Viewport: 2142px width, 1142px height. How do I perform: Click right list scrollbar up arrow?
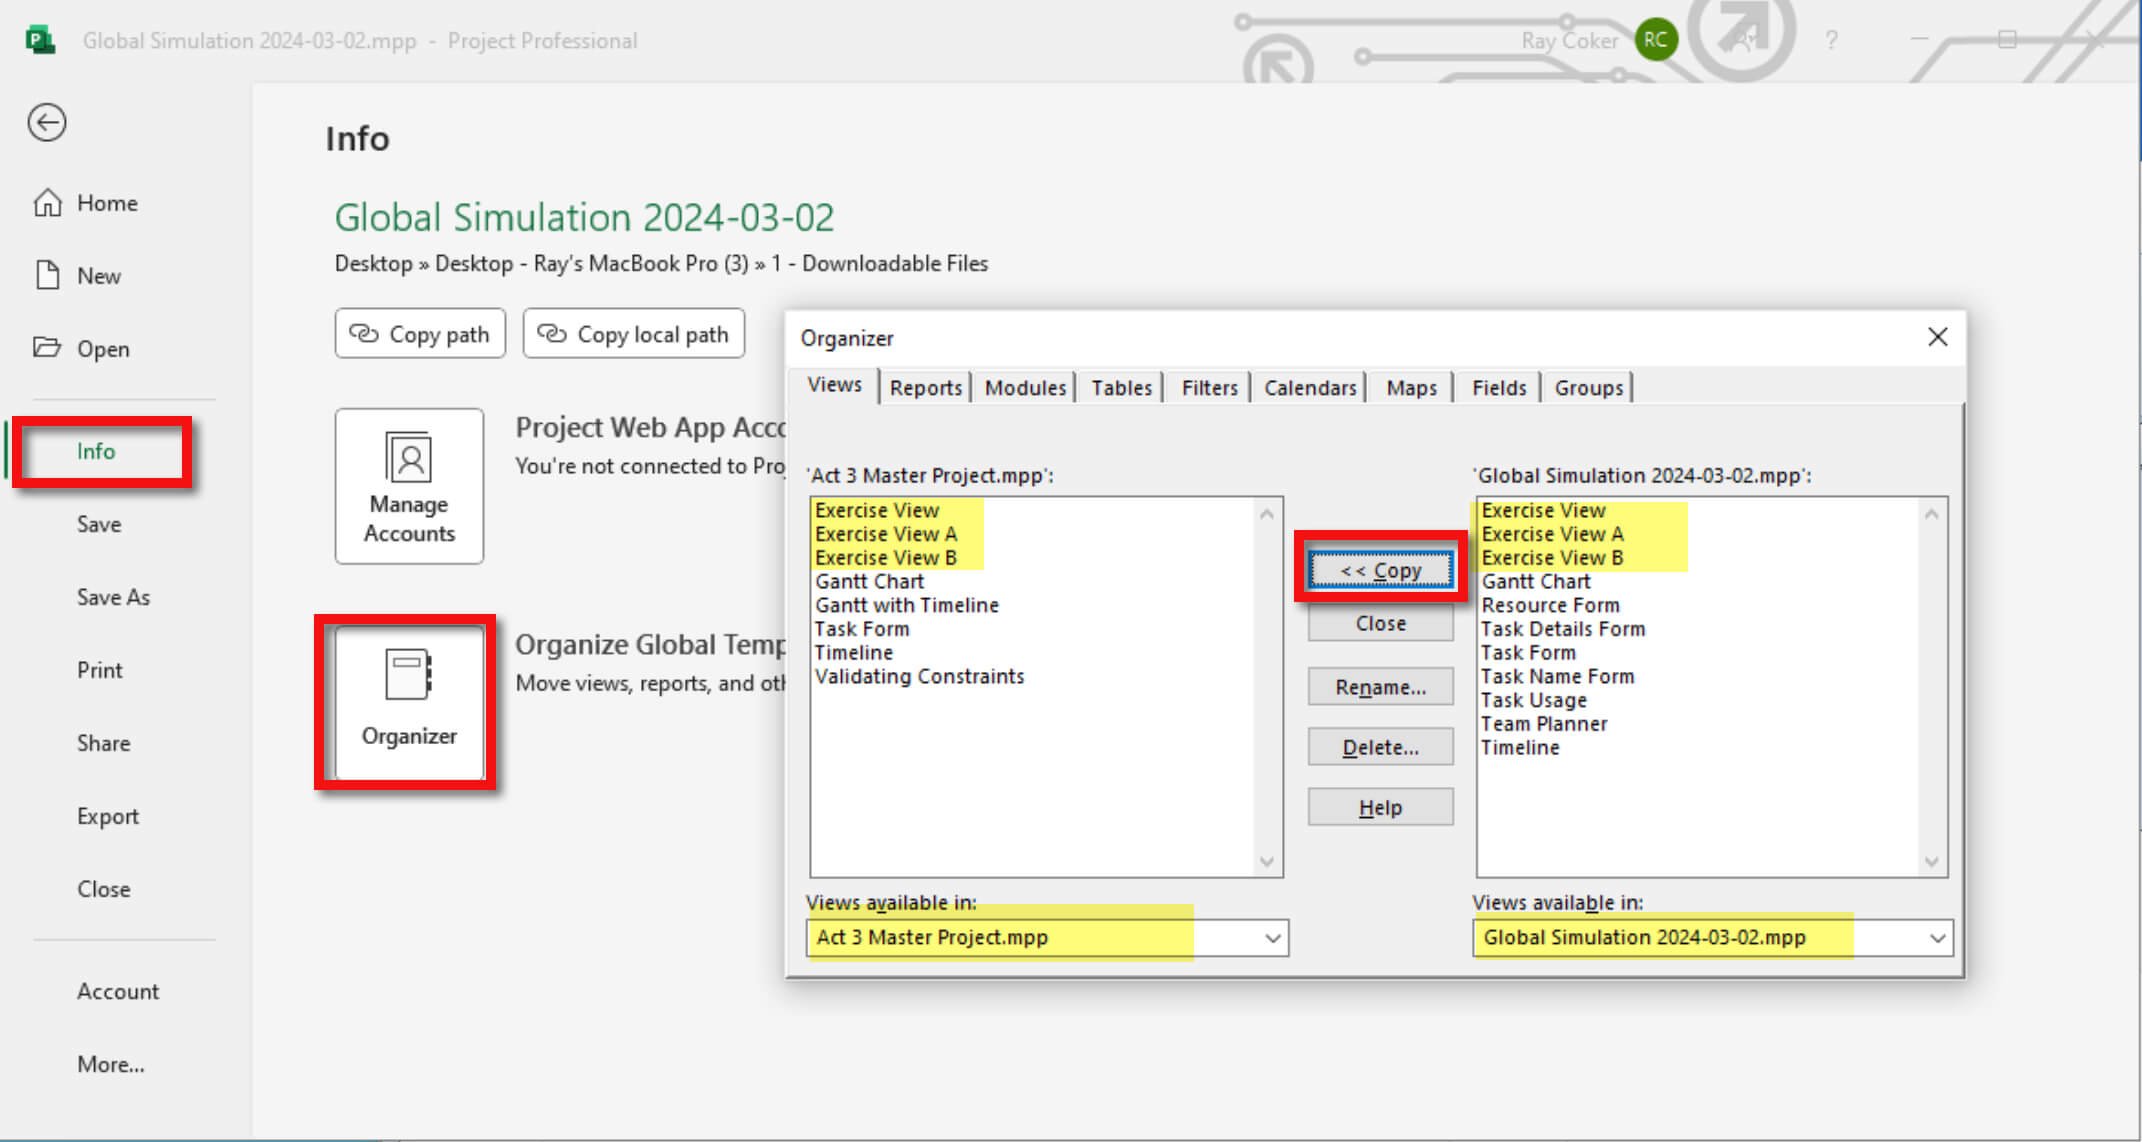click(x=1932, y=514)
